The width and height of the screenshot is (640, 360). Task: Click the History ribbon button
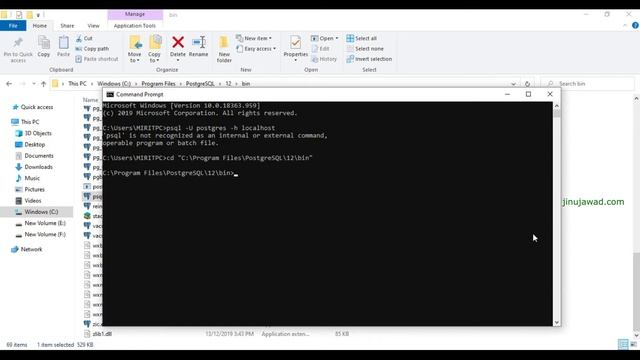(324, 59)
